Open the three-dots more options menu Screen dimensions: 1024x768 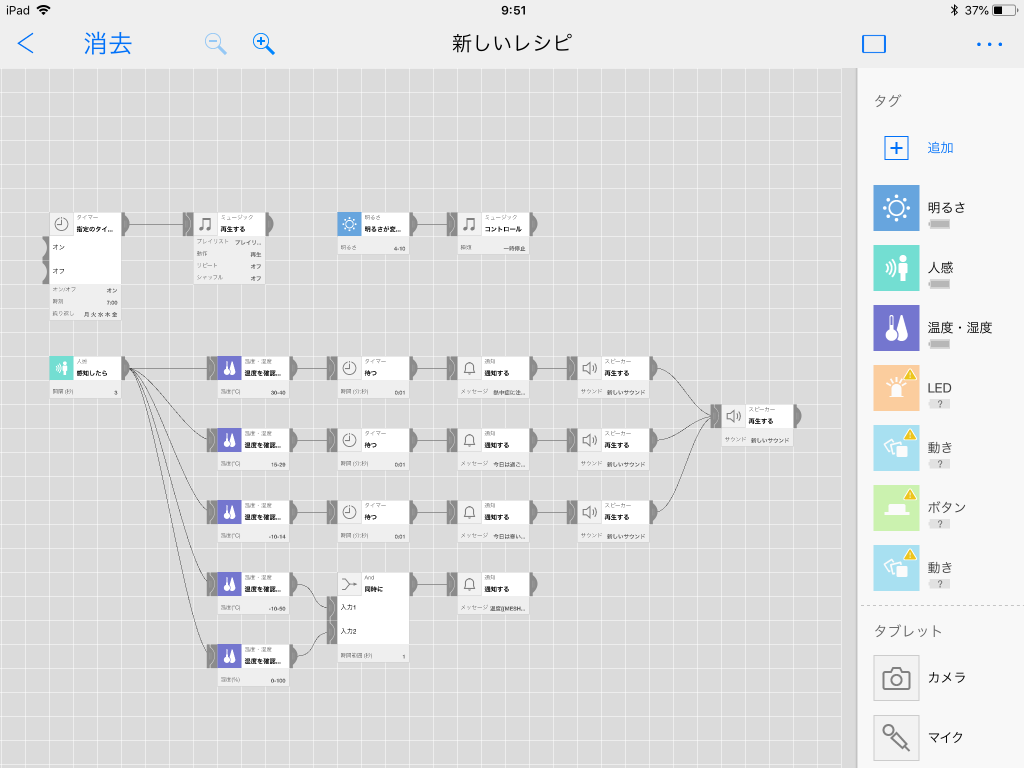click(989, 44)
